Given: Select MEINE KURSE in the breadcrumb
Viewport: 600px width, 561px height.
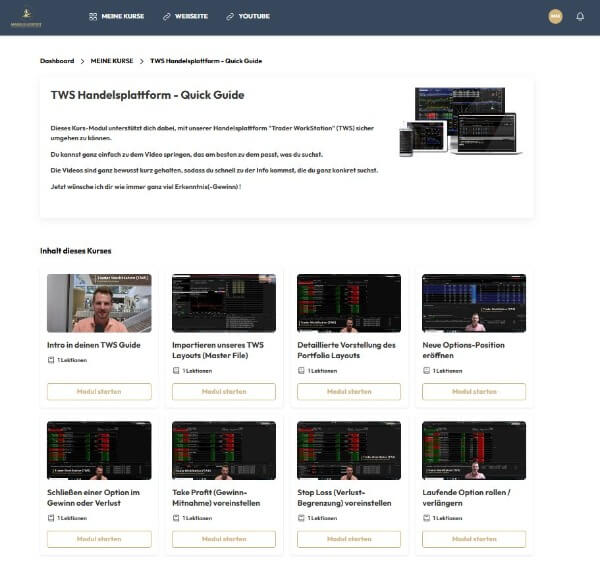Looking at the screenshot, I should pos(111,61).
